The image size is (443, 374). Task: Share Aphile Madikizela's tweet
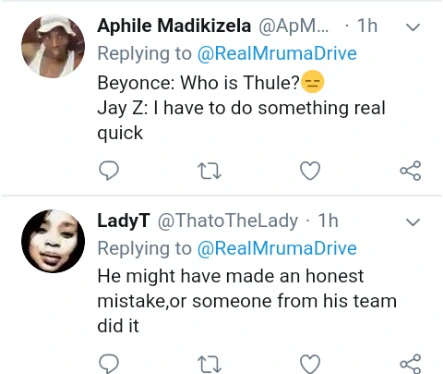coord(411,171)
